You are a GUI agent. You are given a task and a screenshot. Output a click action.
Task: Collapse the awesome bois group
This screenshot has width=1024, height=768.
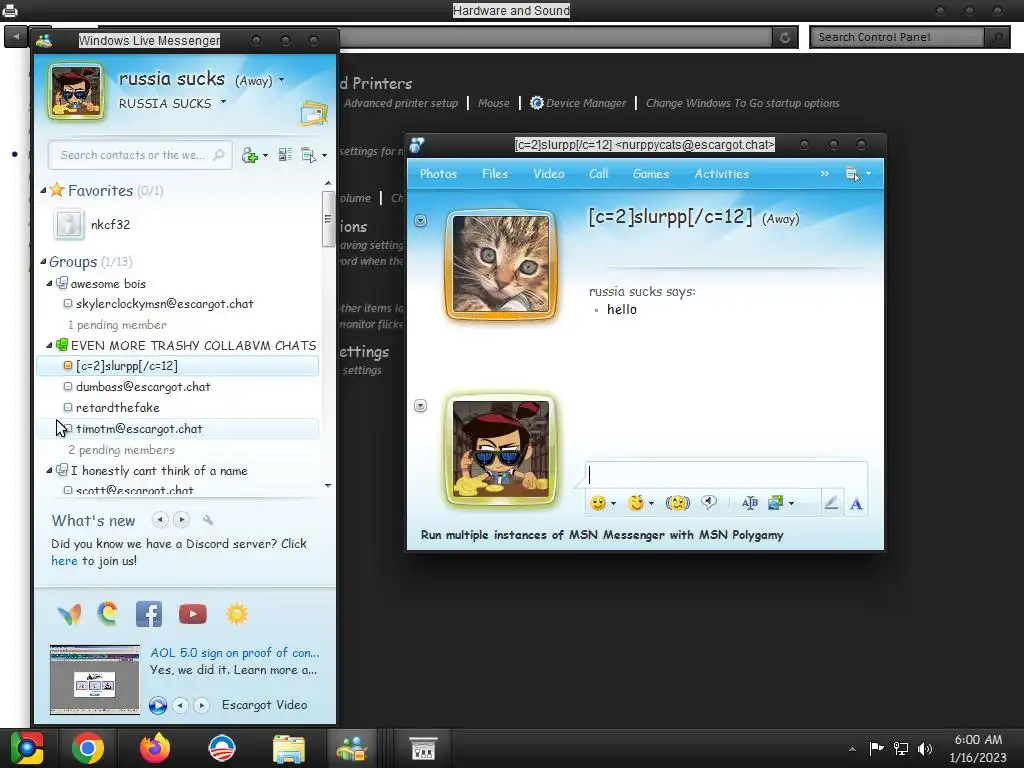click(x=50, y=283)
